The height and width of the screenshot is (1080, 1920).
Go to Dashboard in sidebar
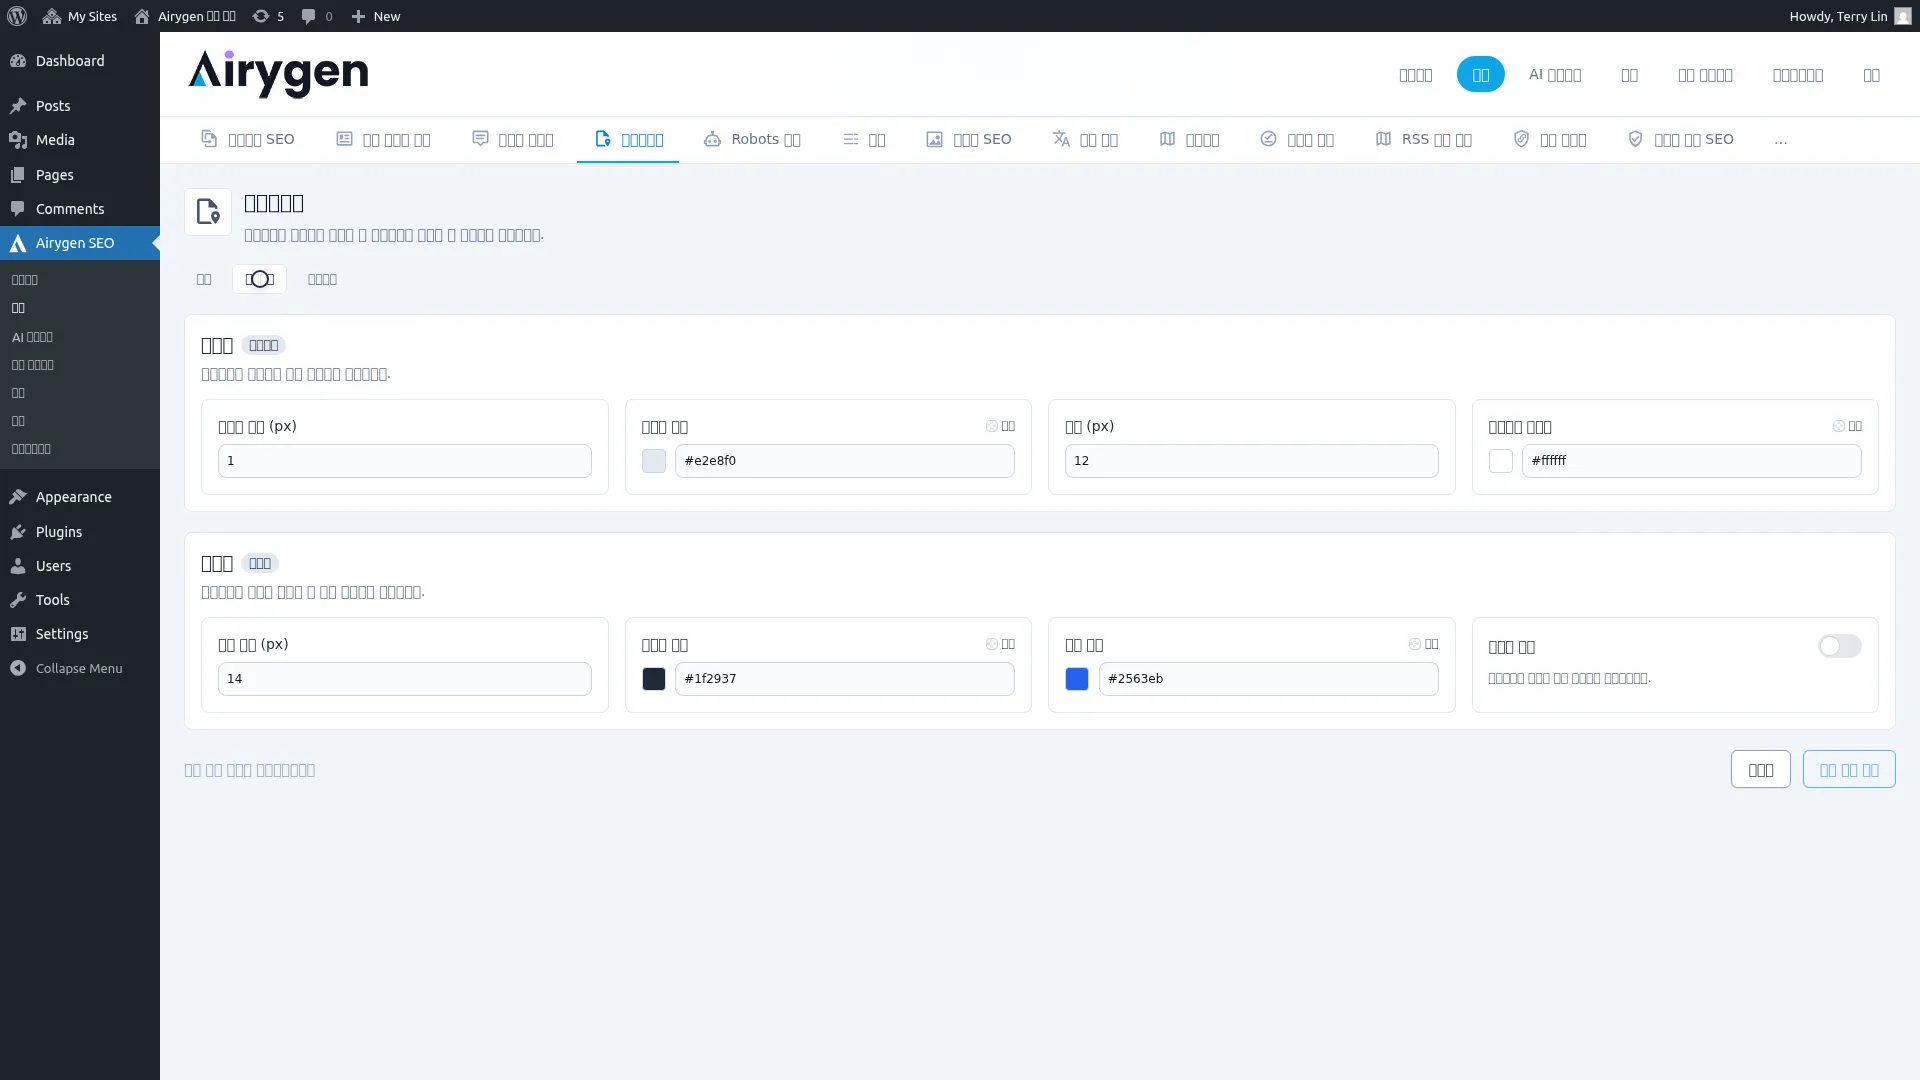[80, 61]
